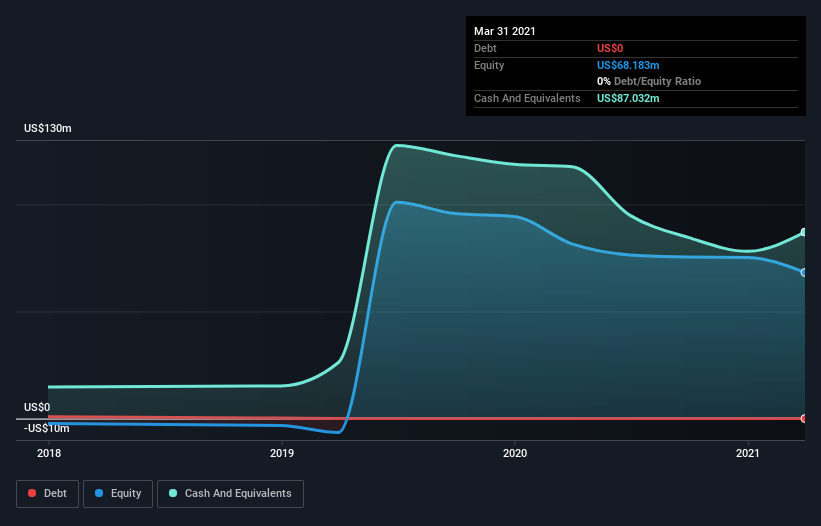This screenshot has height=526, width=821.
Task: Click the Cash And Equivalents tooltip row label
Action: point(527,98)
